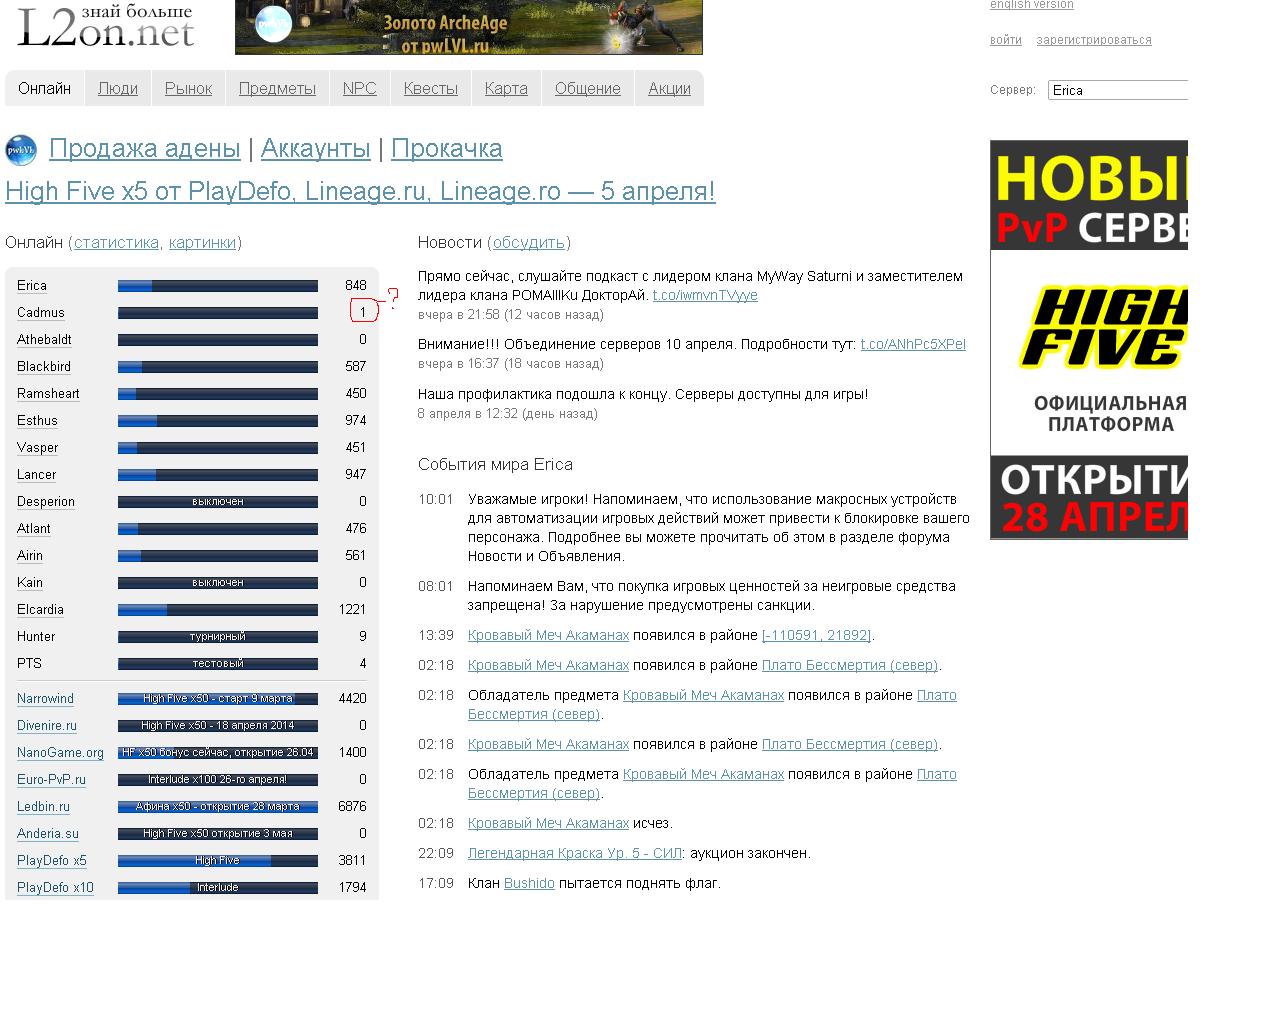The image size is (1280, 1024).
Task: Open the Narrowind server link
Action: [45, 699]
